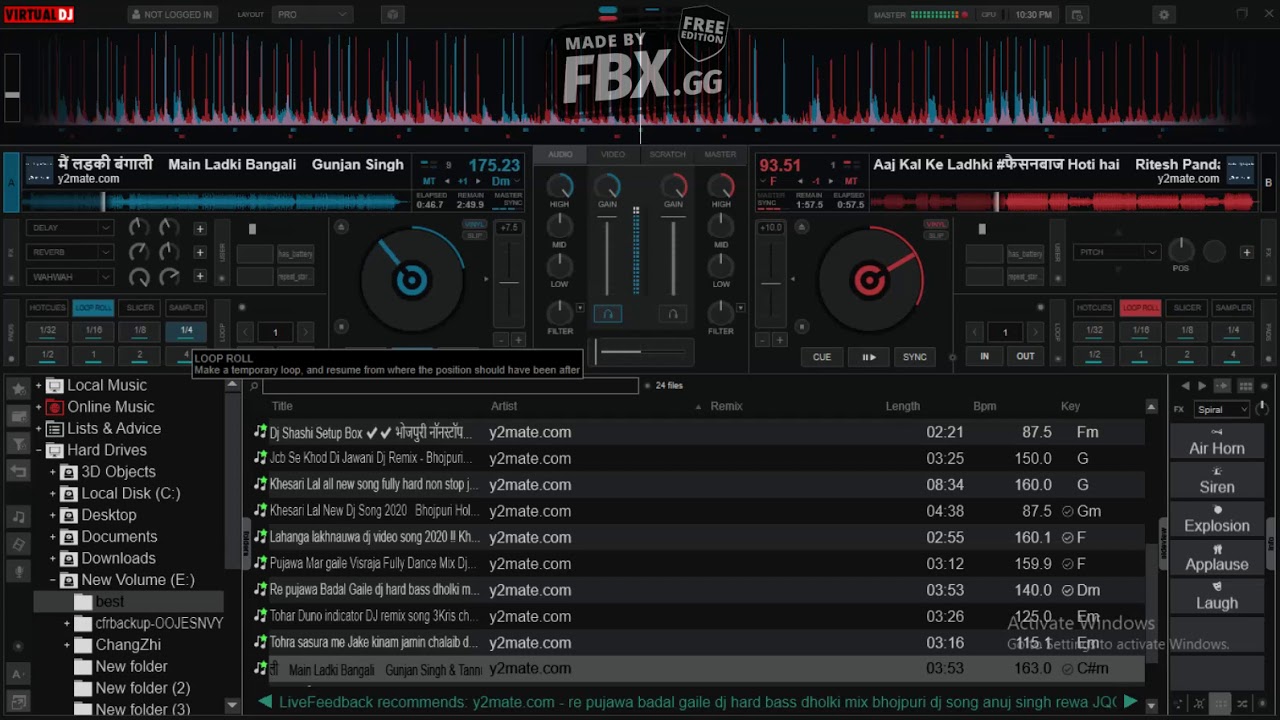Trigger the Explosion sample pad

pyautogui.click(x=1216, y=519)
